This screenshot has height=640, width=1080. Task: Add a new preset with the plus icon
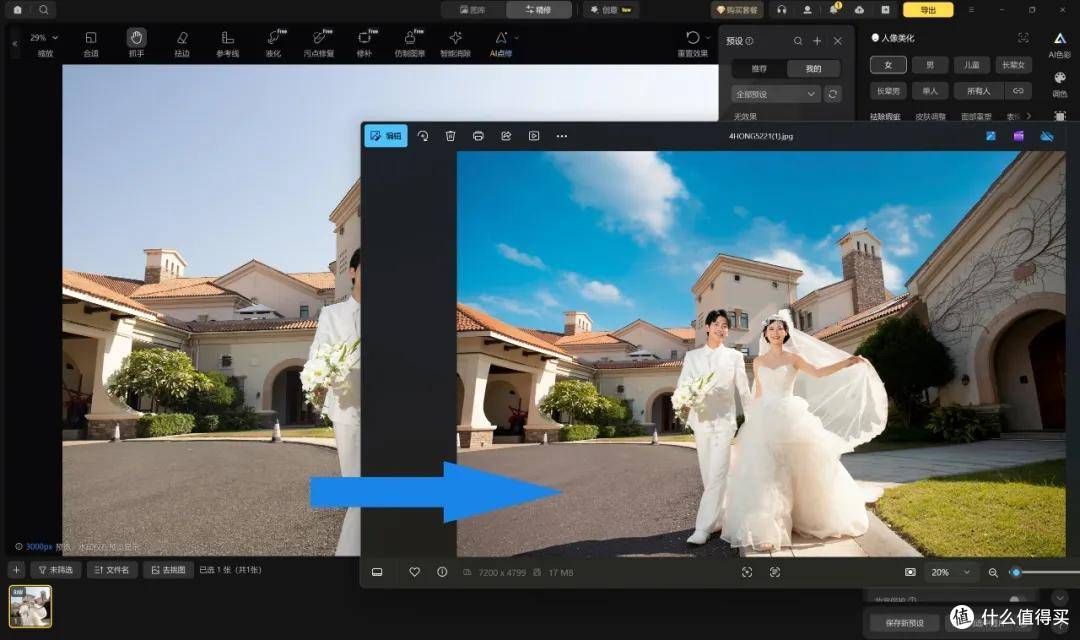(817, 41)
